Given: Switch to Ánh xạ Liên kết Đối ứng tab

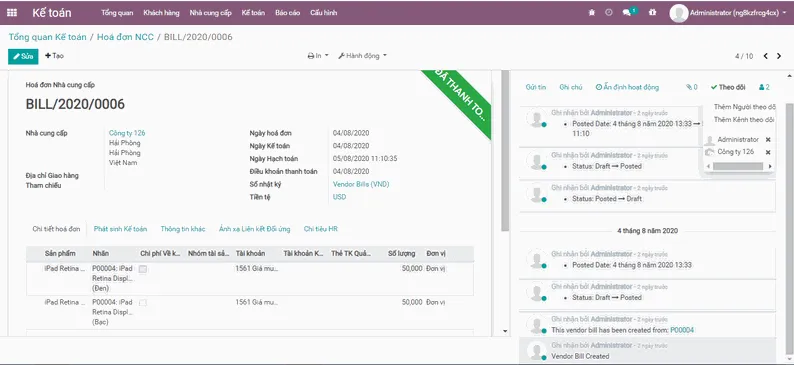Looking at the screenshot, I should click(x=255, y=229).
